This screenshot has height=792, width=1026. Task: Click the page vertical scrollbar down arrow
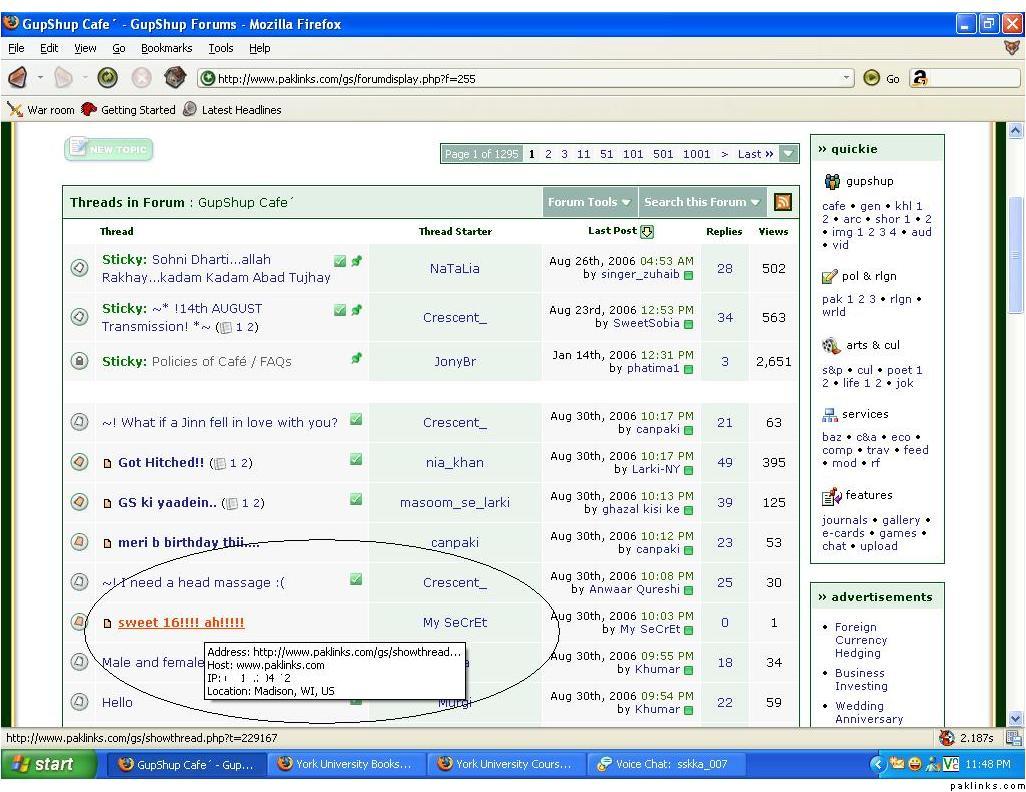click(1016, 718)
